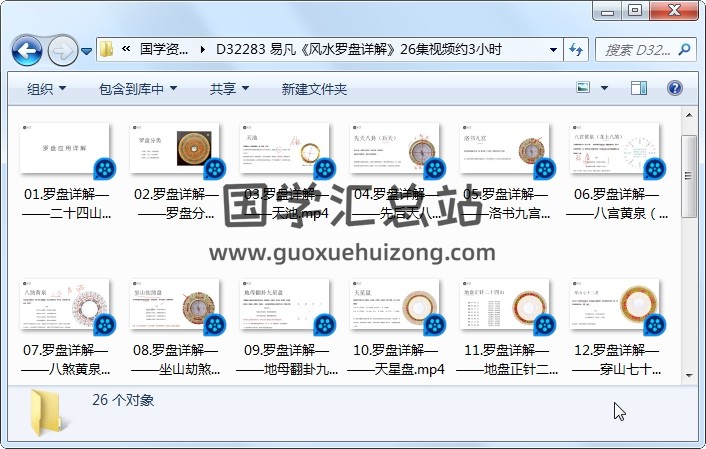Viewport: 706px width, 449px height.
Task: Click the Forward navigation arrow
Action: [63, 50]
